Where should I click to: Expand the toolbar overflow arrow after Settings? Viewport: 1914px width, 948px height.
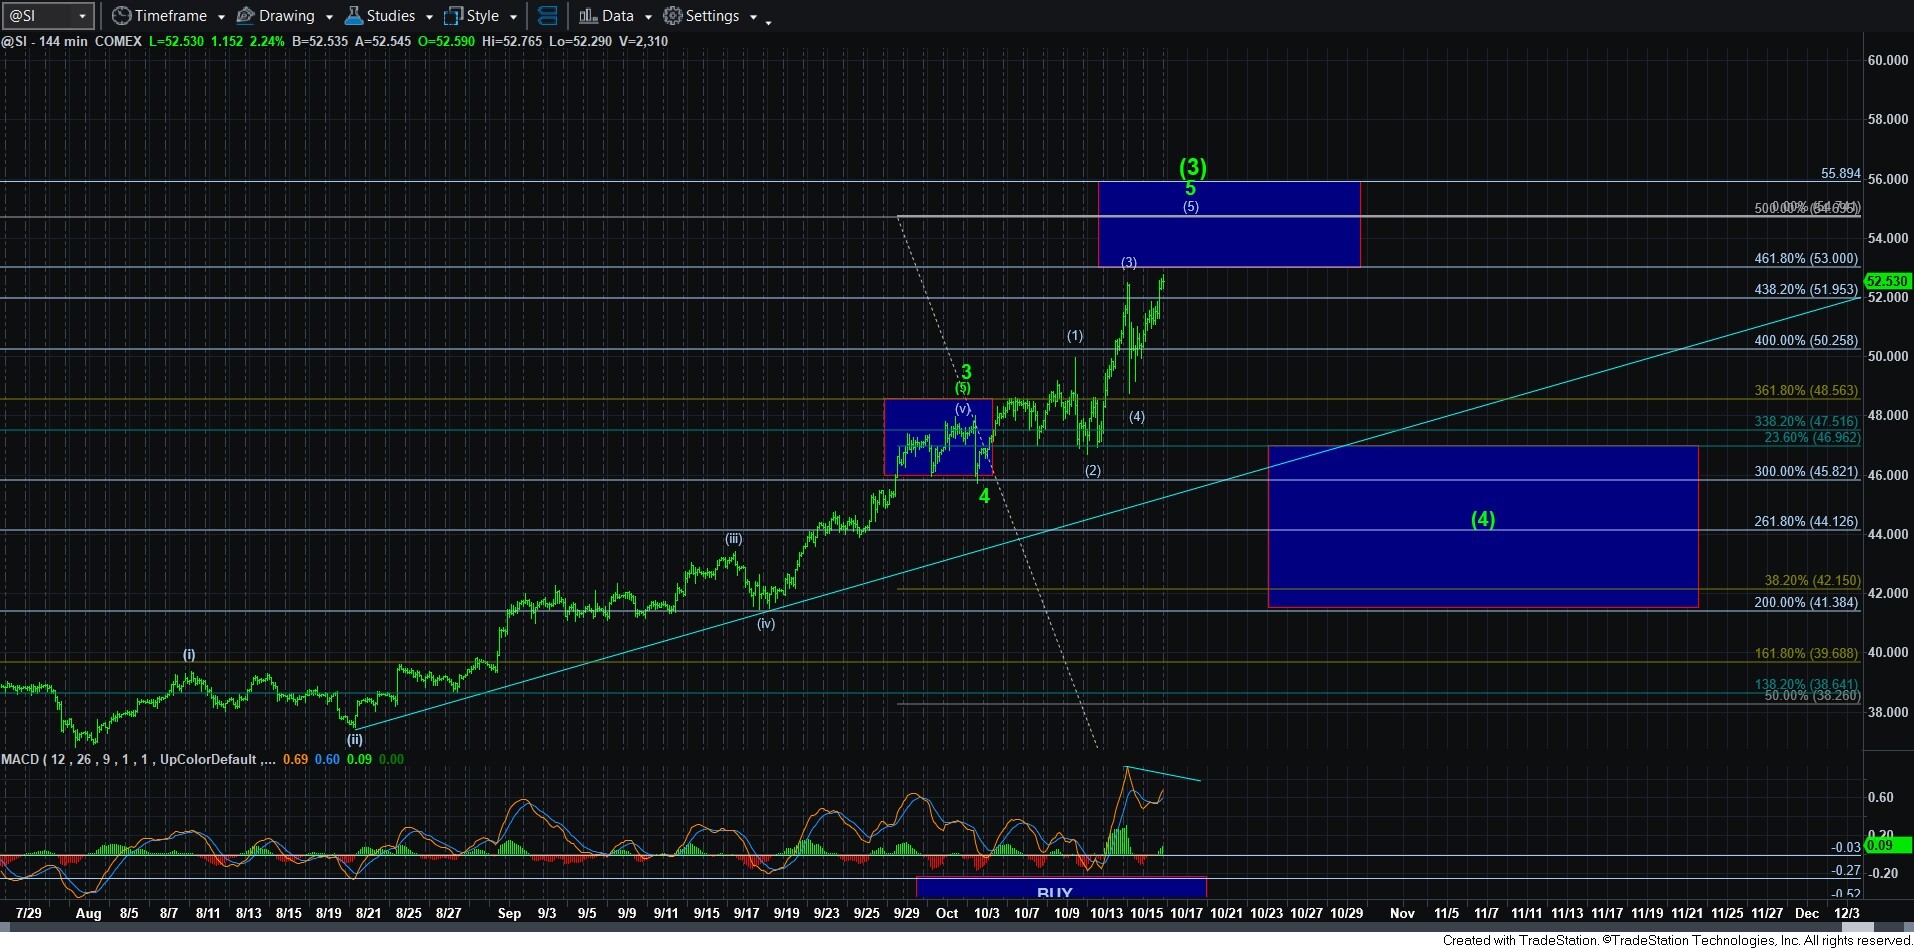coord(768,21)
